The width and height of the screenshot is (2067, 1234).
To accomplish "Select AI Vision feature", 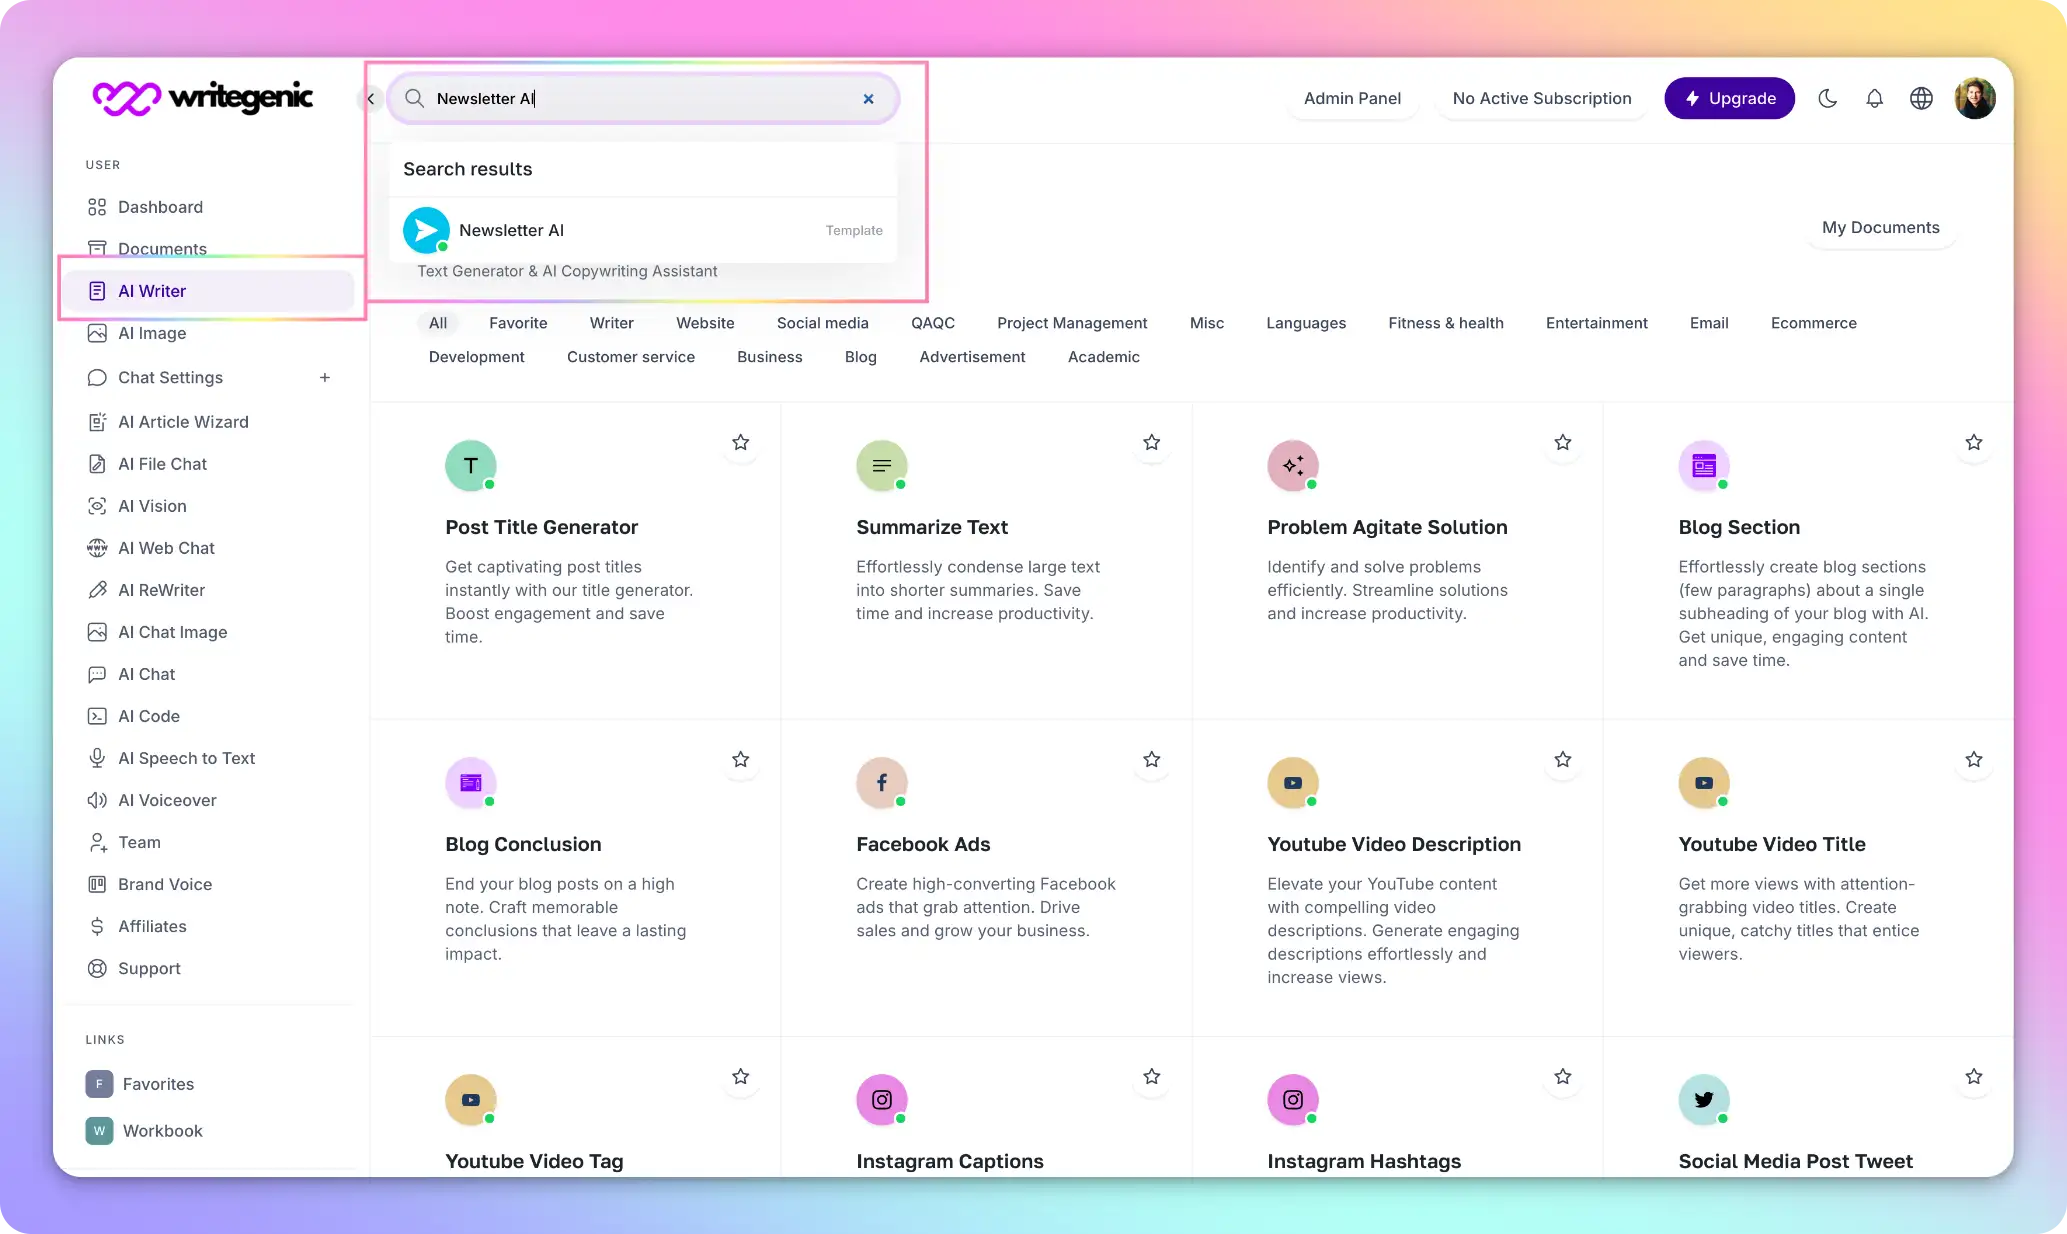I will point(153,505).
